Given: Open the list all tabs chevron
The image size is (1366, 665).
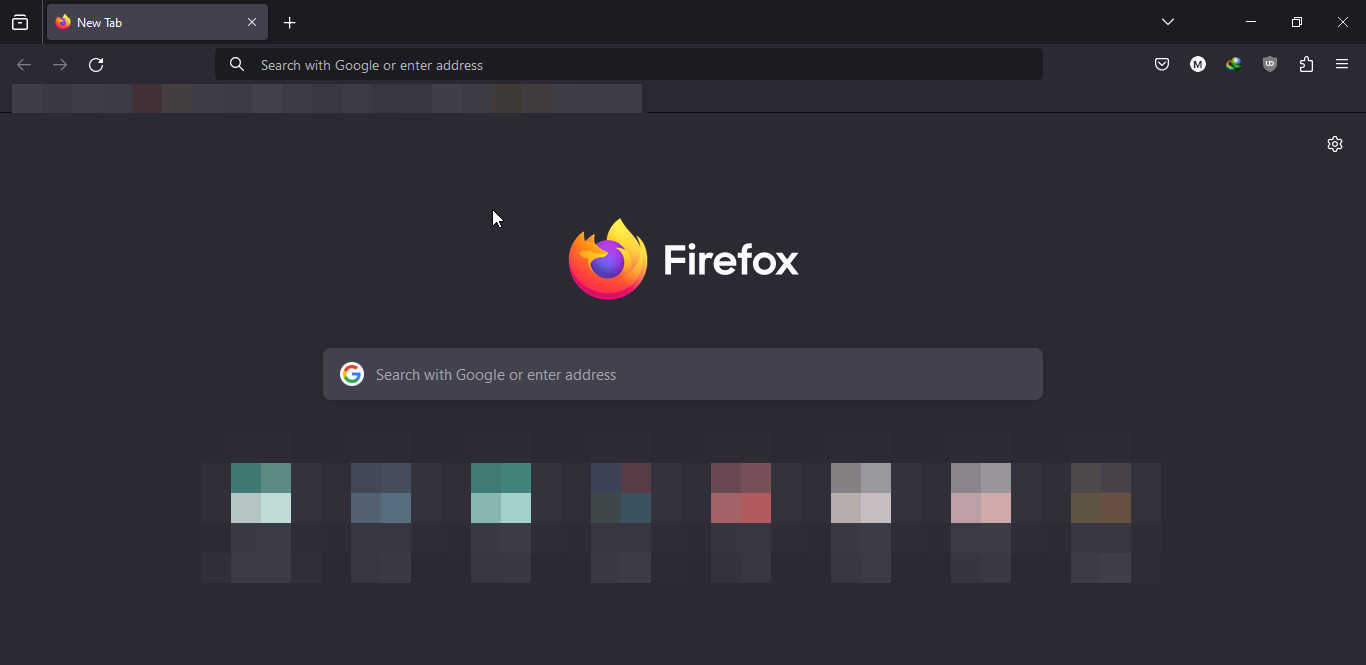Looking at the screenshot, I should pyautogui.click(x=1168, y=22).
